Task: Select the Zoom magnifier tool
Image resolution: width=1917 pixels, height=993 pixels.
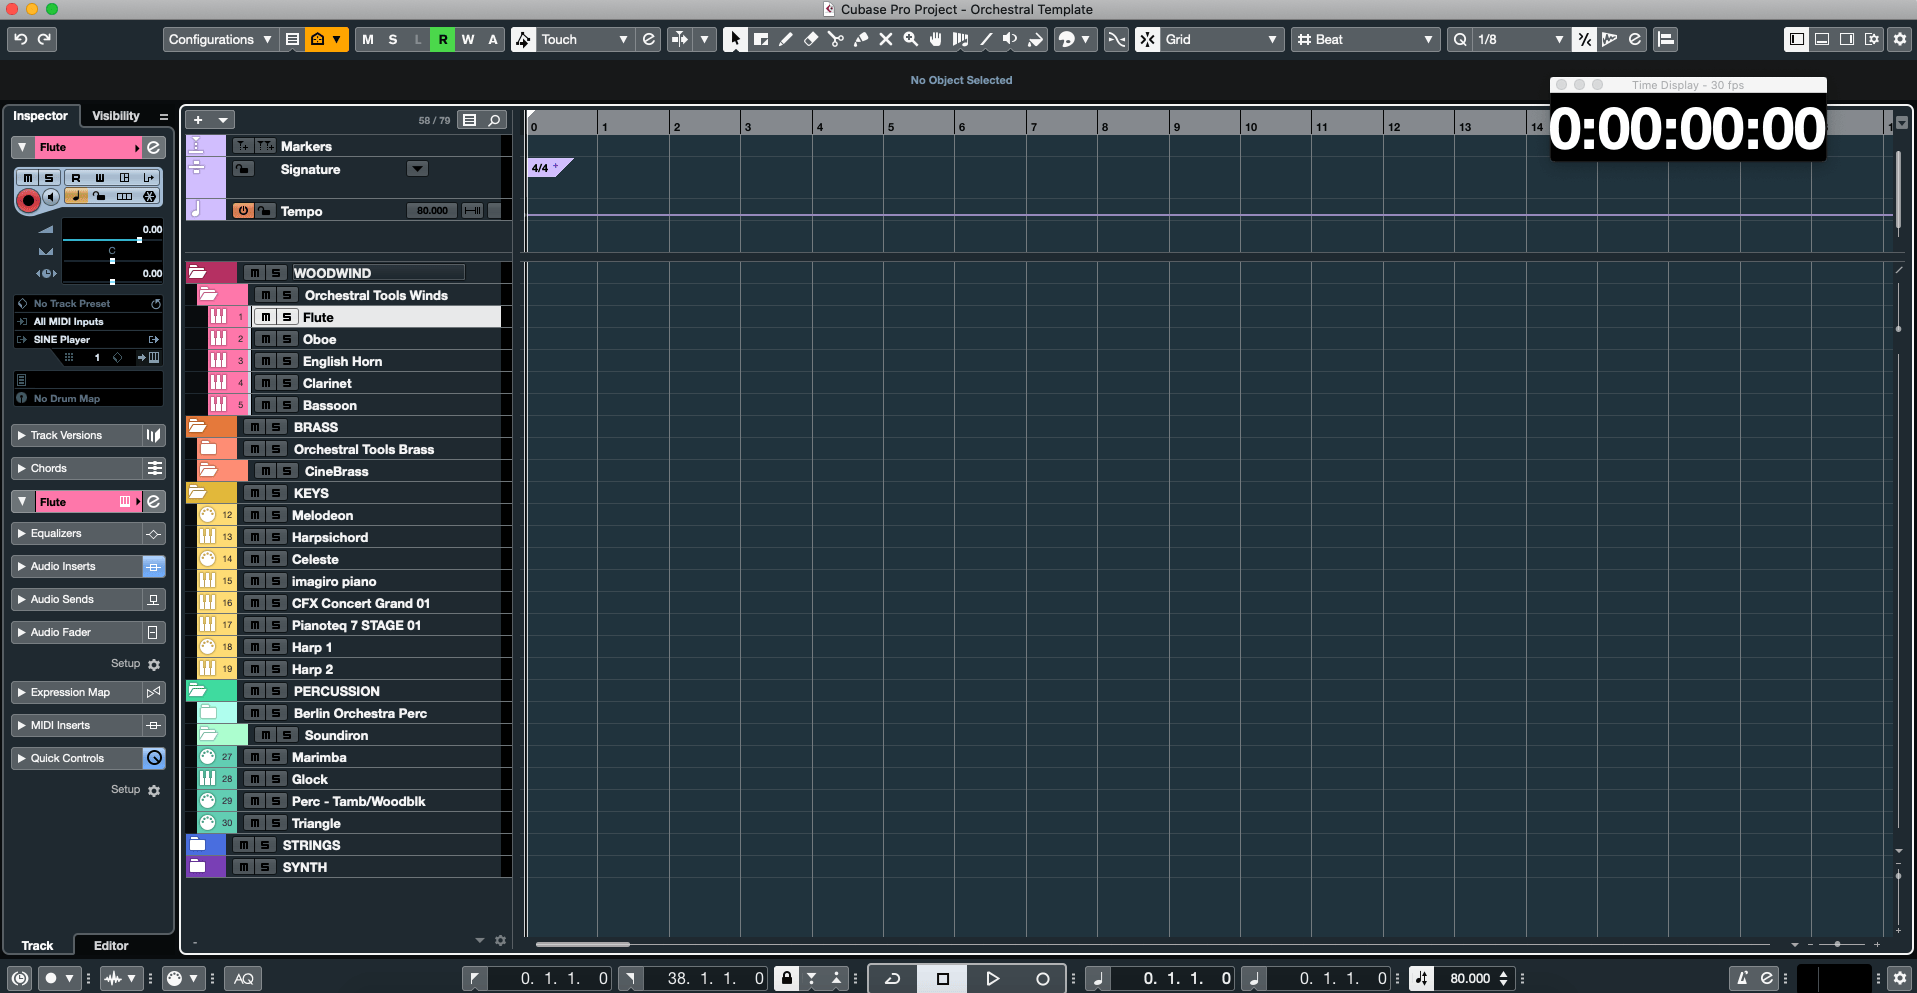Action: click(x=911, y=40)
